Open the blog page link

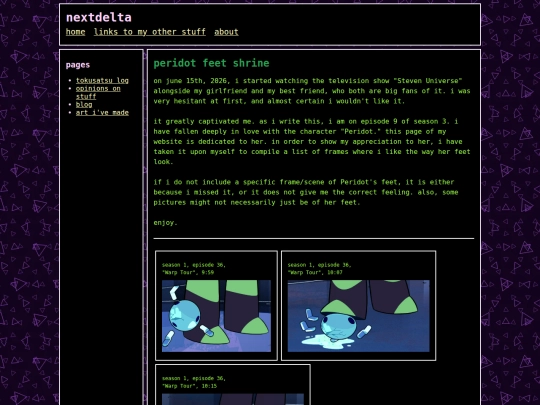click(84, 104)
